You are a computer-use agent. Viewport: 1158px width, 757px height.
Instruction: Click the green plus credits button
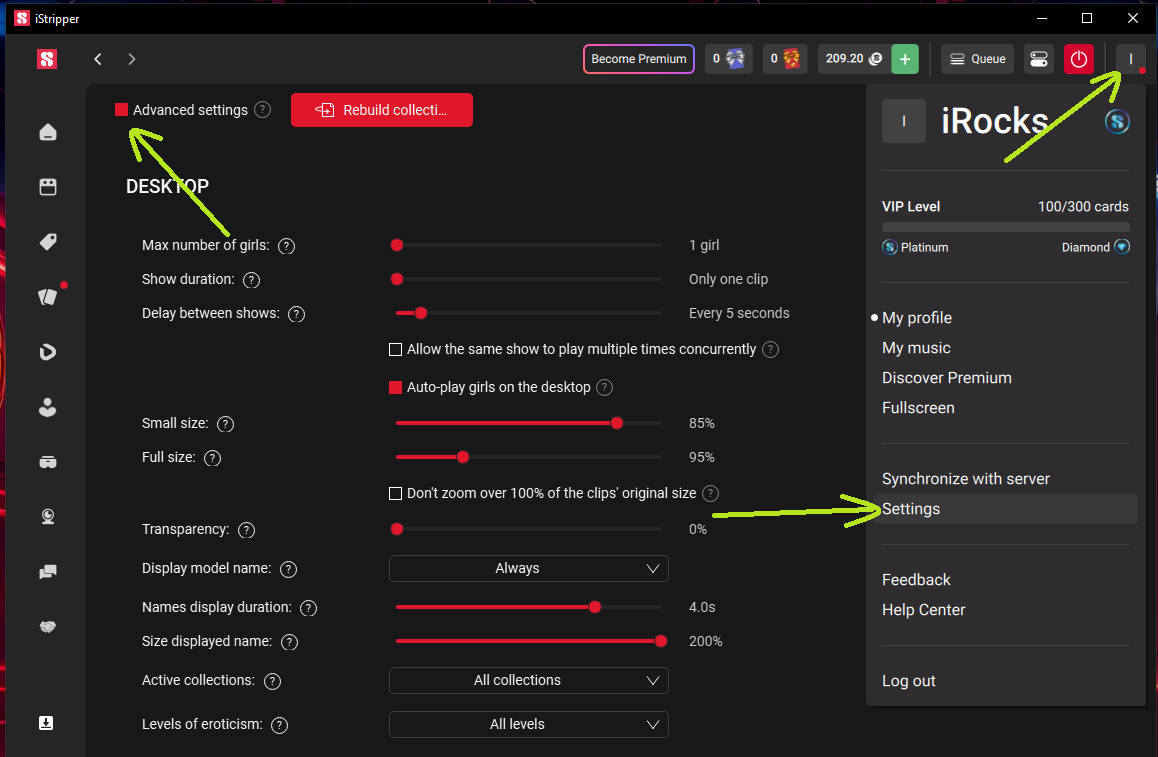click(x=905, y=59)
